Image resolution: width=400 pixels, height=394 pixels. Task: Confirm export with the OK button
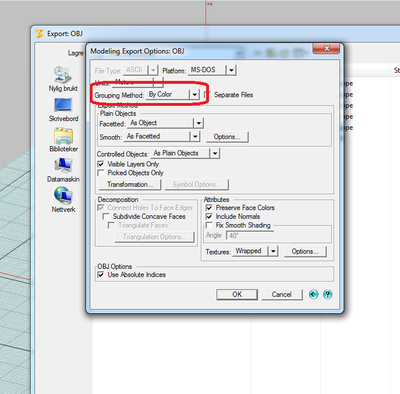(x=237, y=294)
